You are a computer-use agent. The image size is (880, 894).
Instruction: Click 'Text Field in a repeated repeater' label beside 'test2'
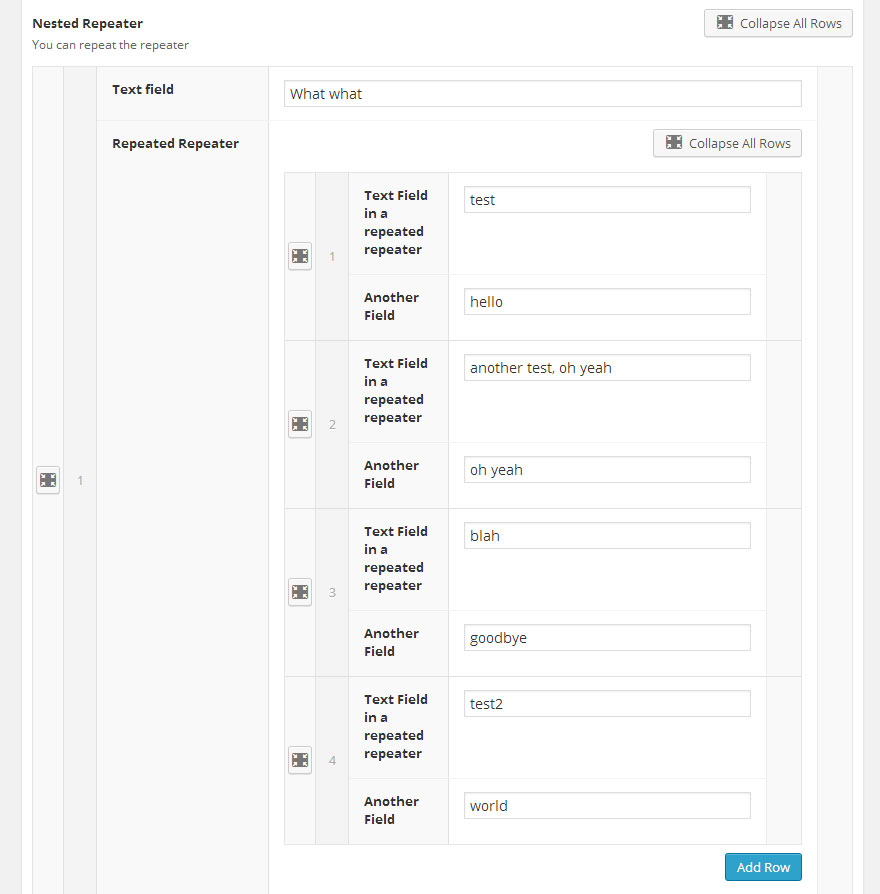click(x=396, y=726)
